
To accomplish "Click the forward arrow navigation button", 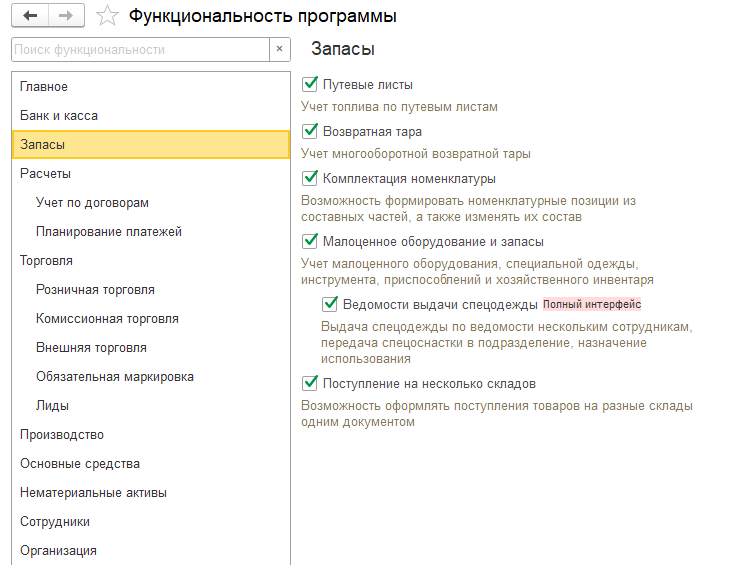I will pyautogui.click(x=66, y=16).
